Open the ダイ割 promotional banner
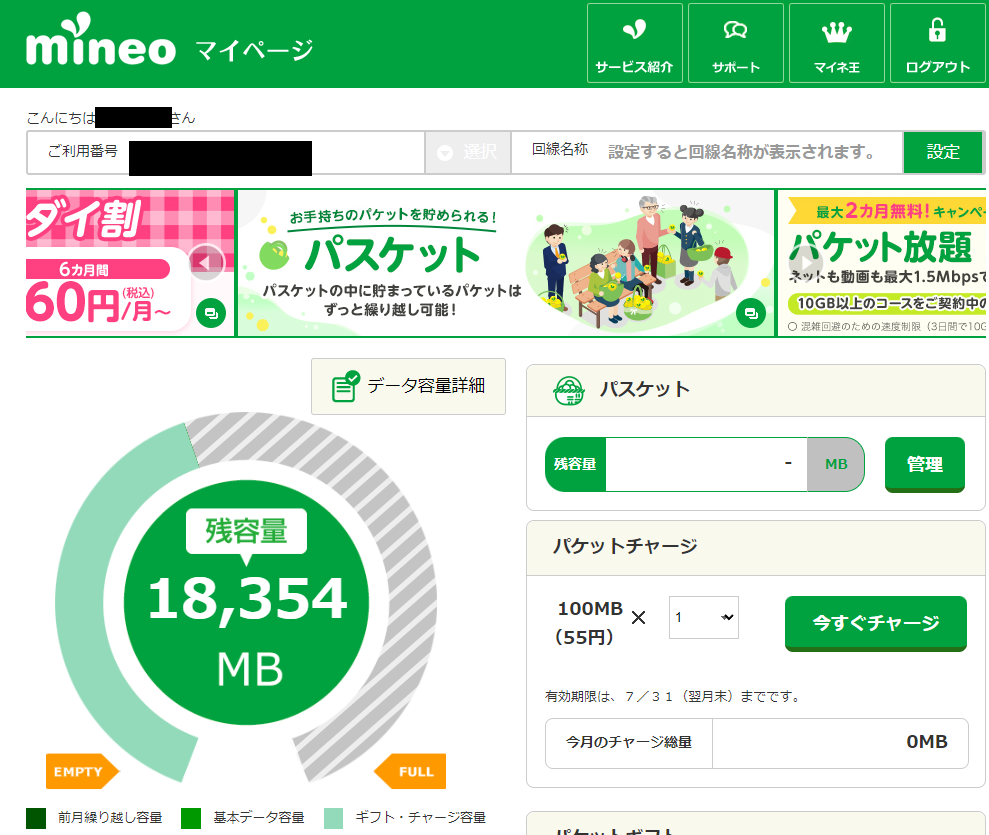Viewport: 989px width, 835px height. [129, 263]
